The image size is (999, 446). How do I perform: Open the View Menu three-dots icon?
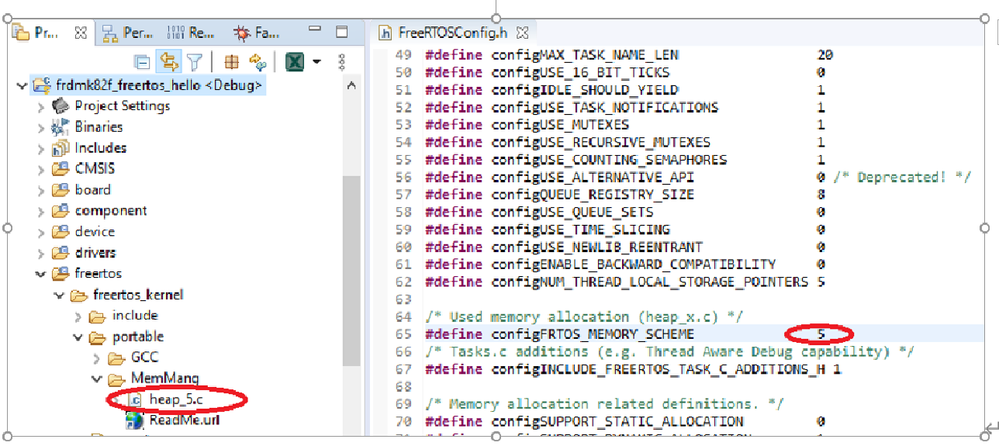point(341,62)
